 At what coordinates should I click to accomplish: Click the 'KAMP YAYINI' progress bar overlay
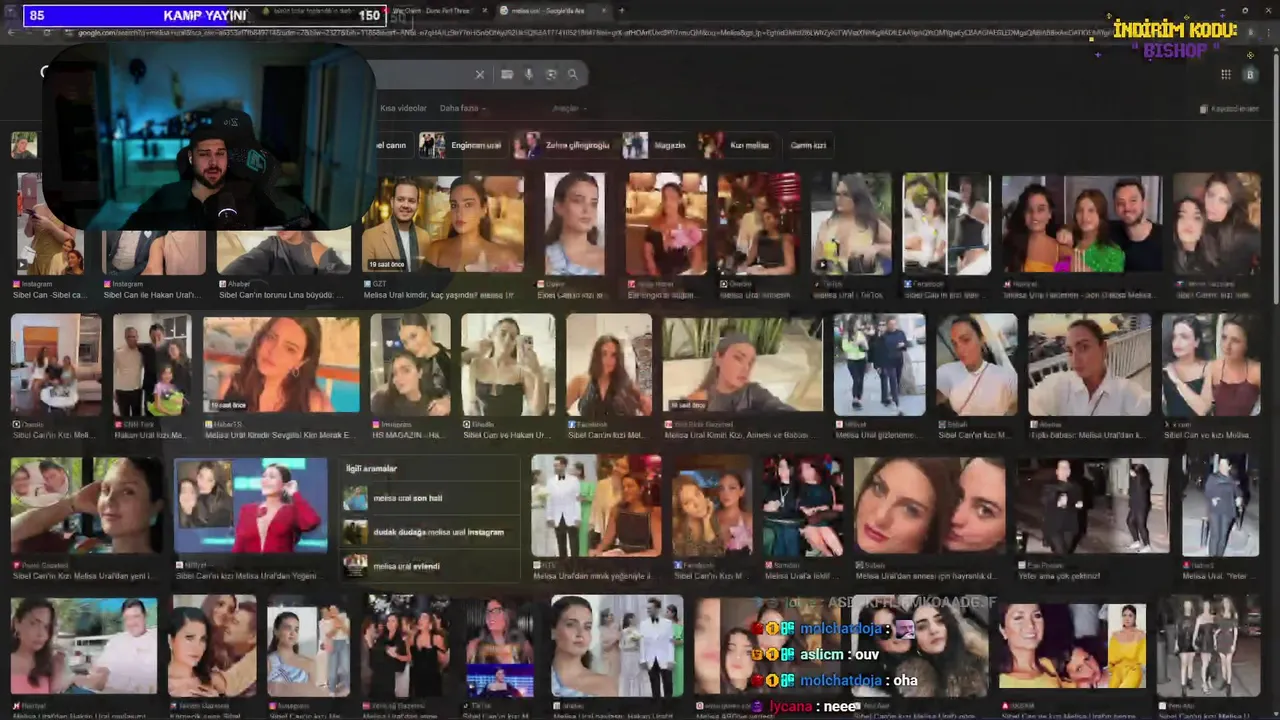click(x=204, y=15)
